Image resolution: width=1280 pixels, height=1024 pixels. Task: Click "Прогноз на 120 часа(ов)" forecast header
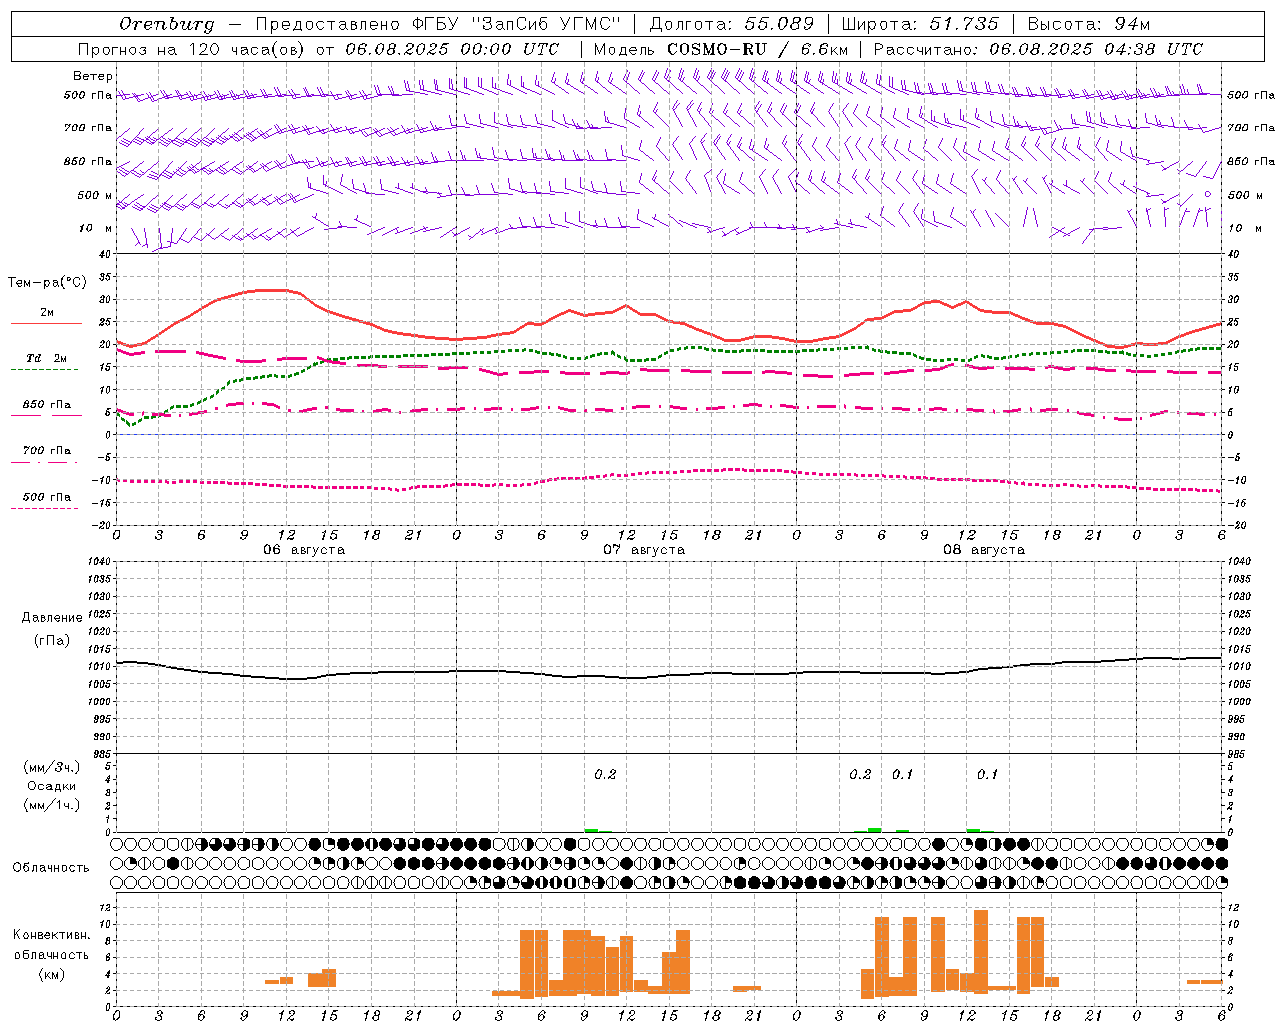[x=193, y=49]
